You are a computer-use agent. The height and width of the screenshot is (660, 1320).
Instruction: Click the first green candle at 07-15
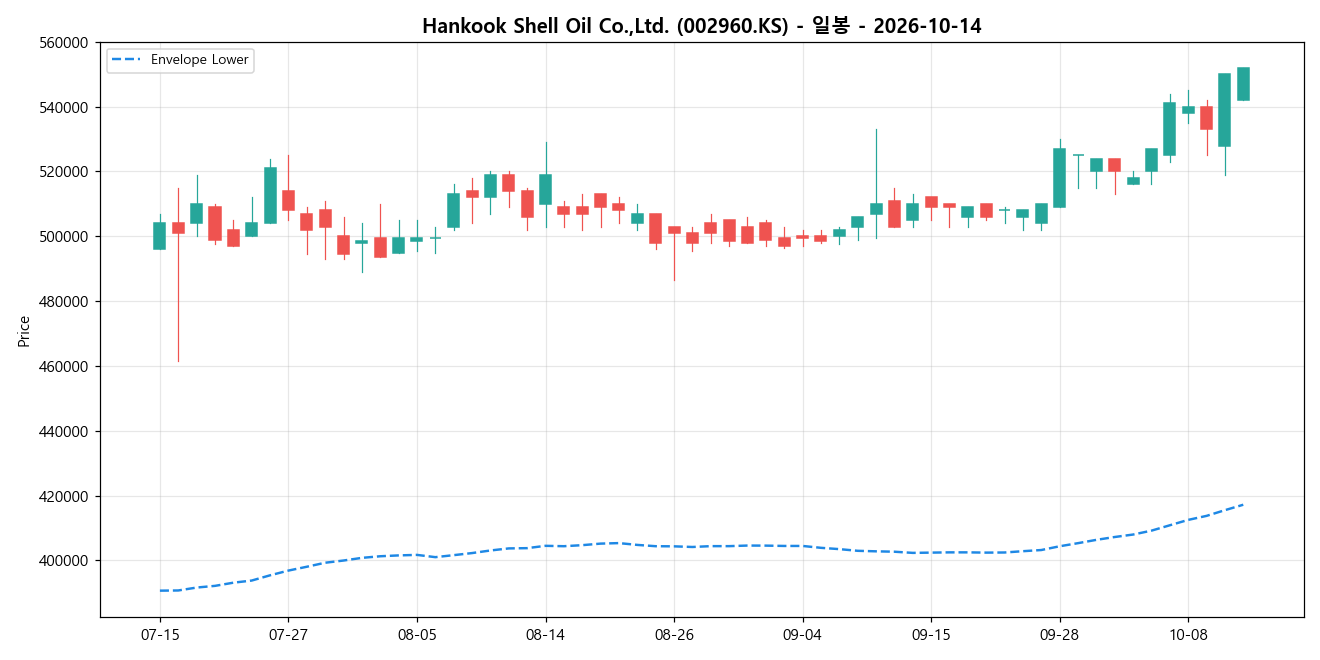[x=160, y=236]
